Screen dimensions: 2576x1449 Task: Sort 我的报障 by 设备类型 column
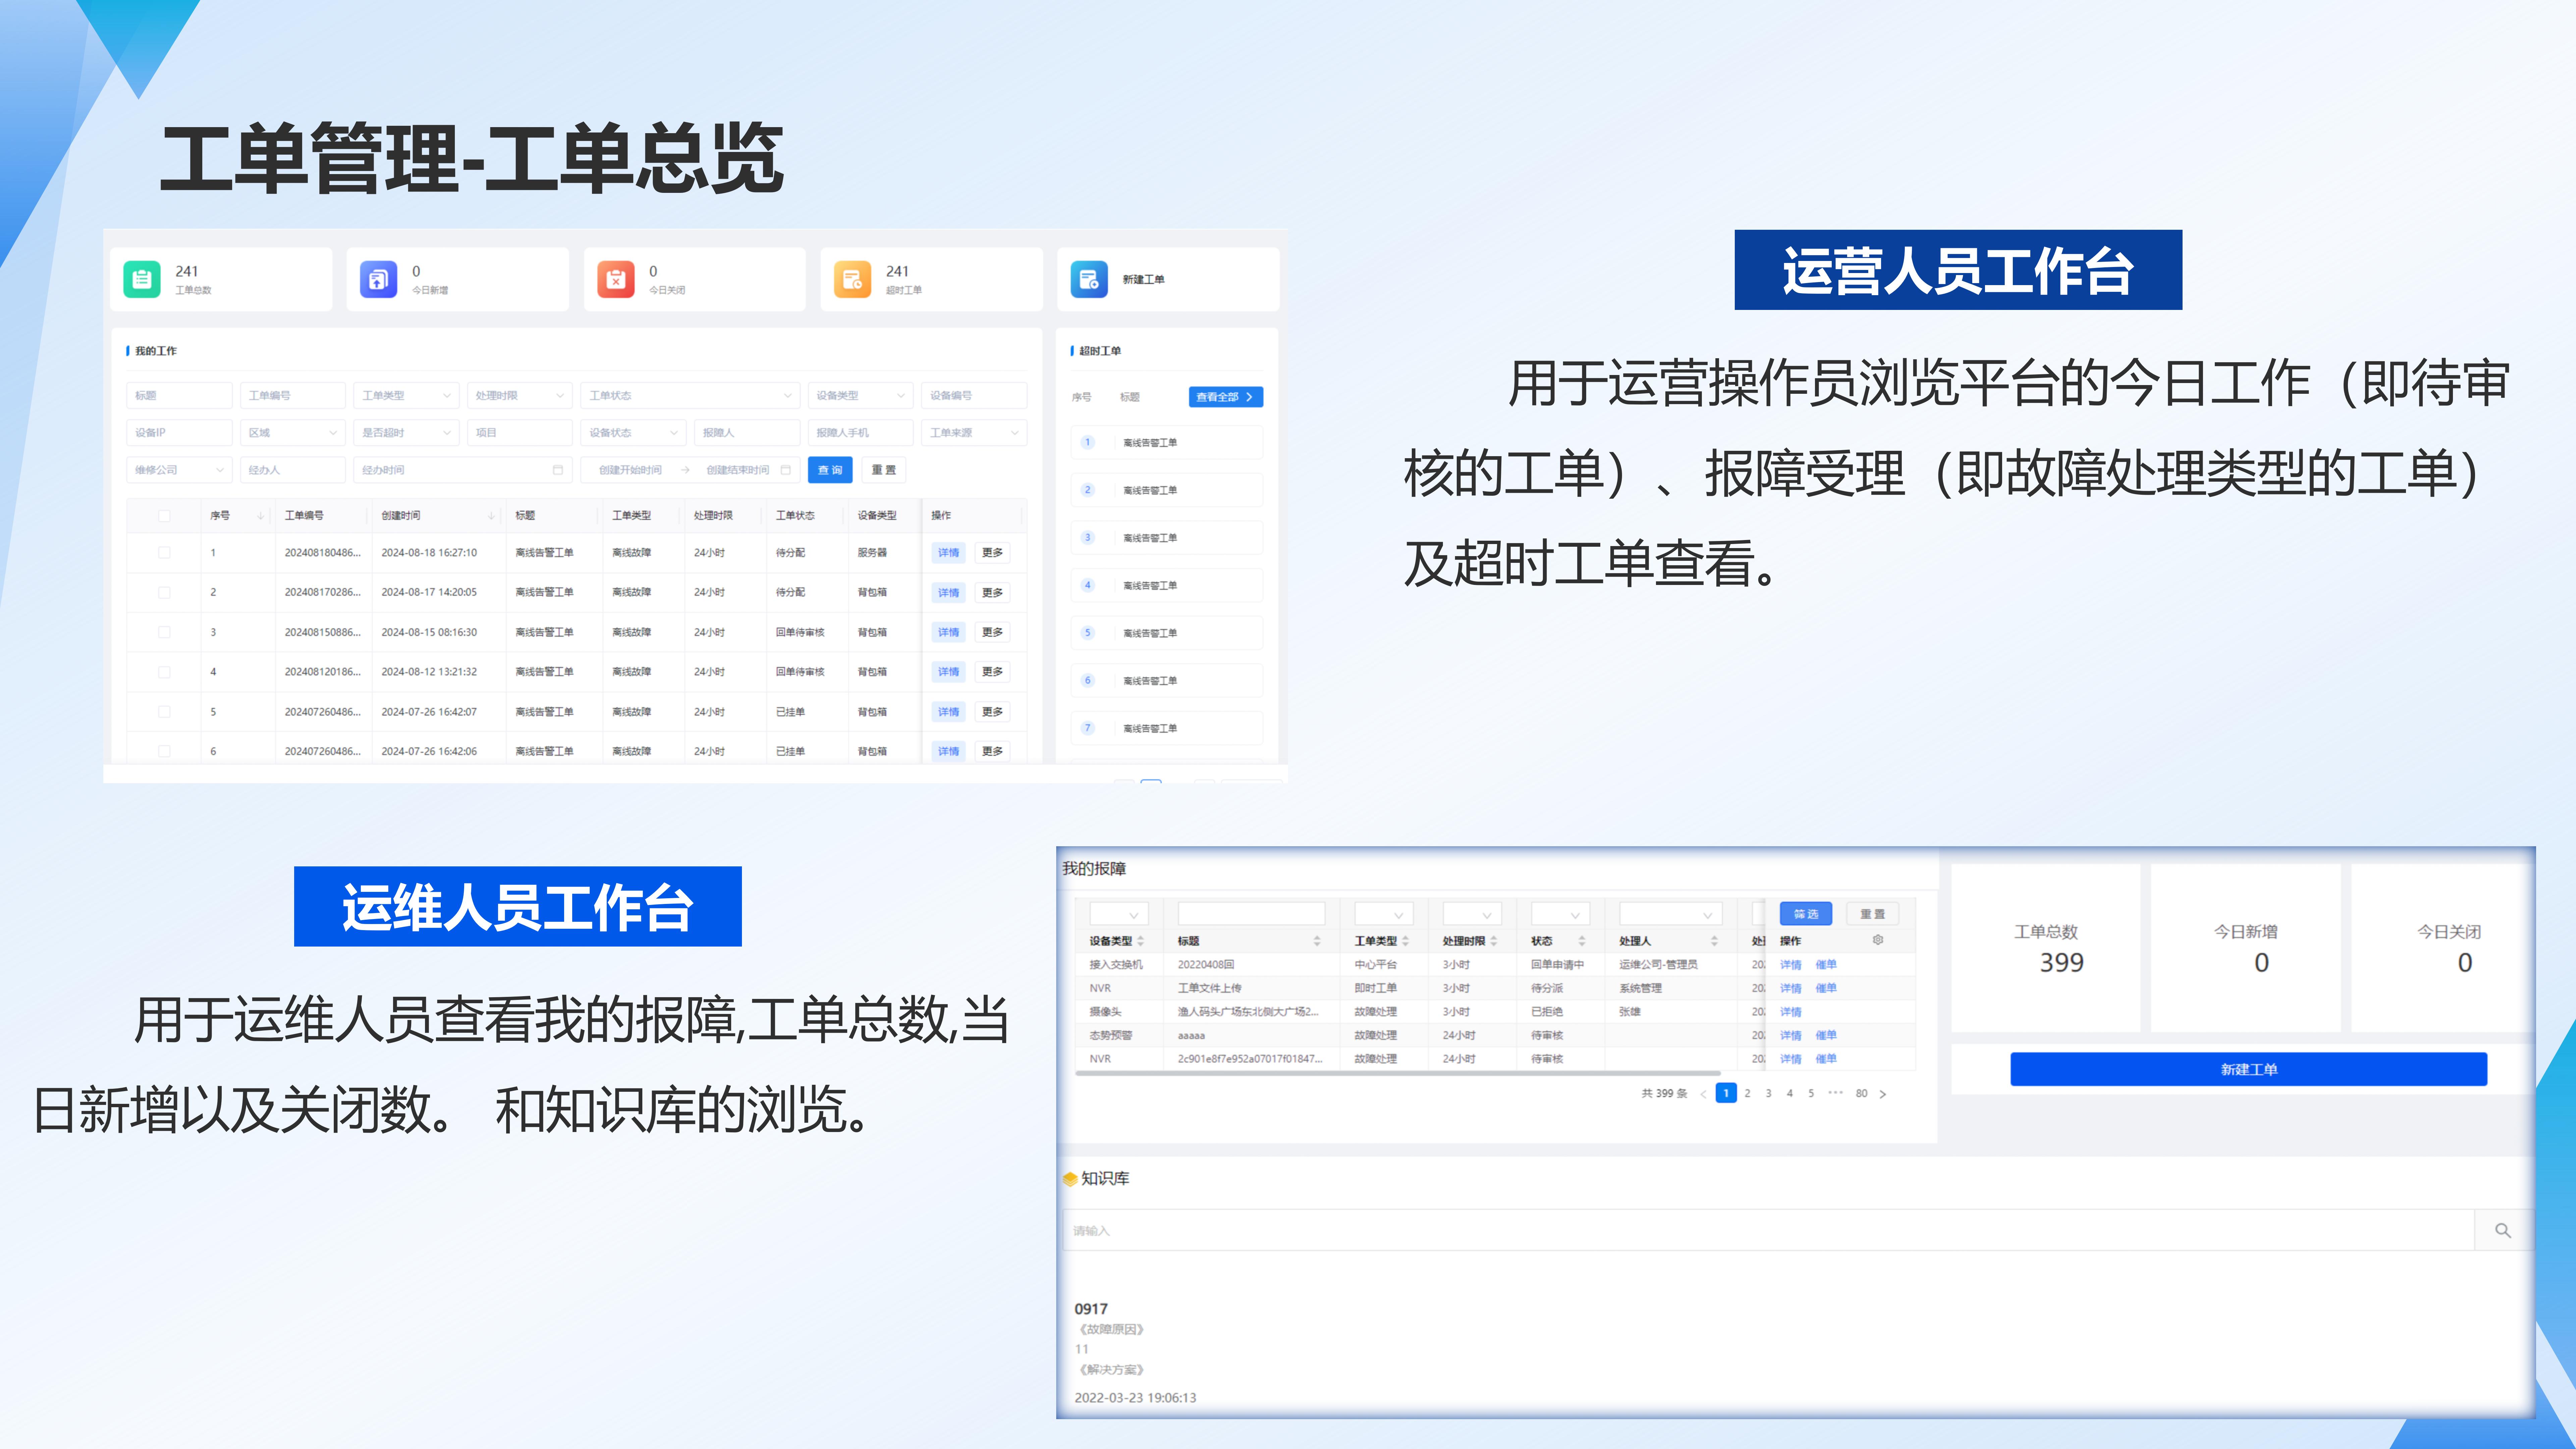(1140, 941)
